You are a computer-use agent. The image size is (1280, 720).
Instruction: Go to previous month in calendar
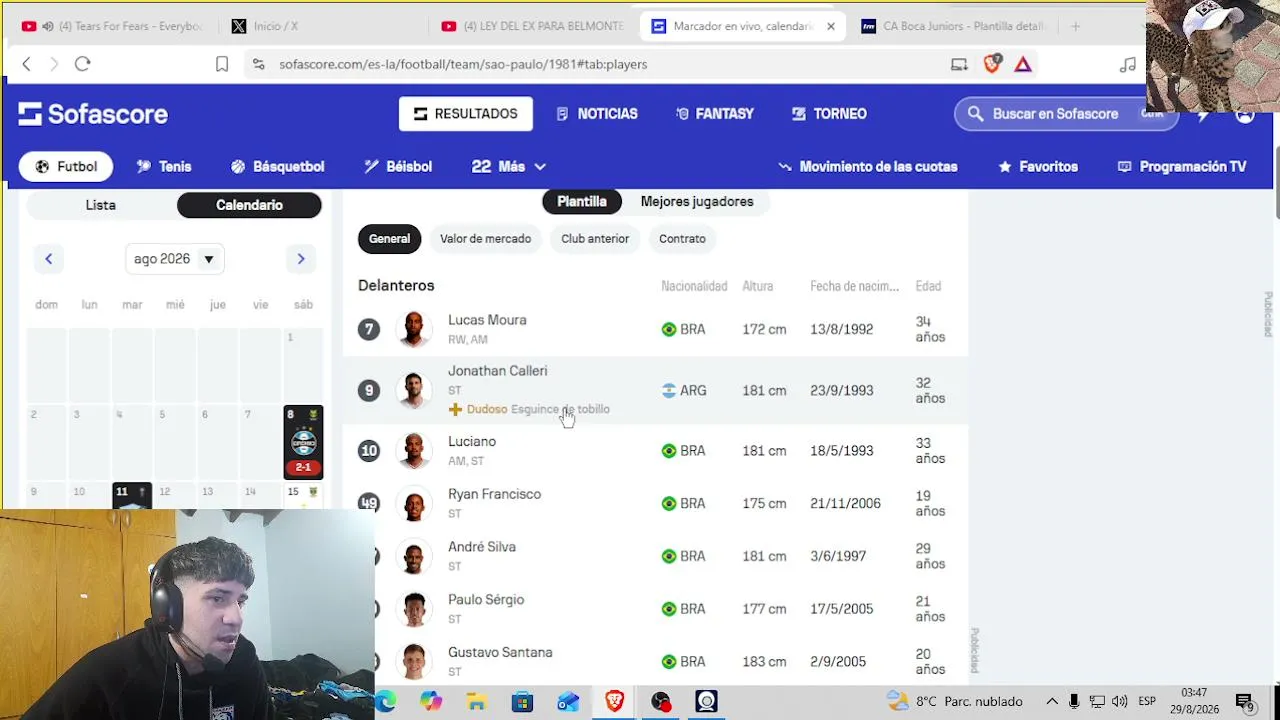[x=48, y=259]
